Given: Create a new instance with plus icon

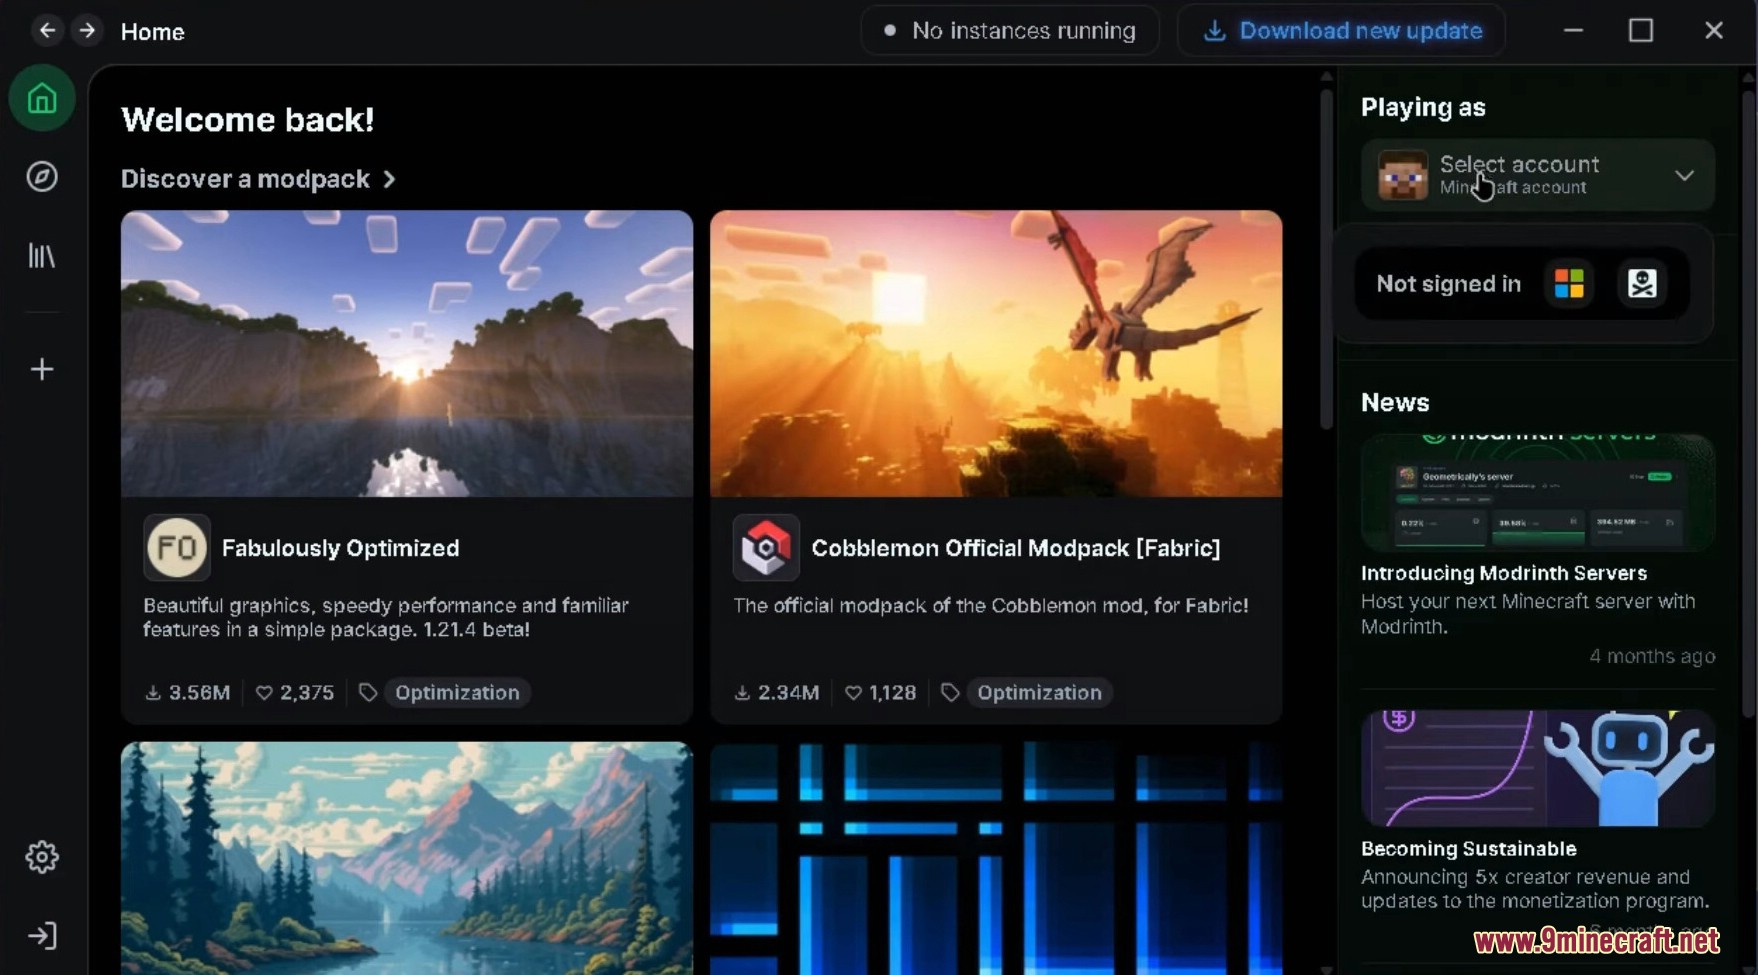Looking at the screenshot, I should pyautogui.click(x=42, y=369).
